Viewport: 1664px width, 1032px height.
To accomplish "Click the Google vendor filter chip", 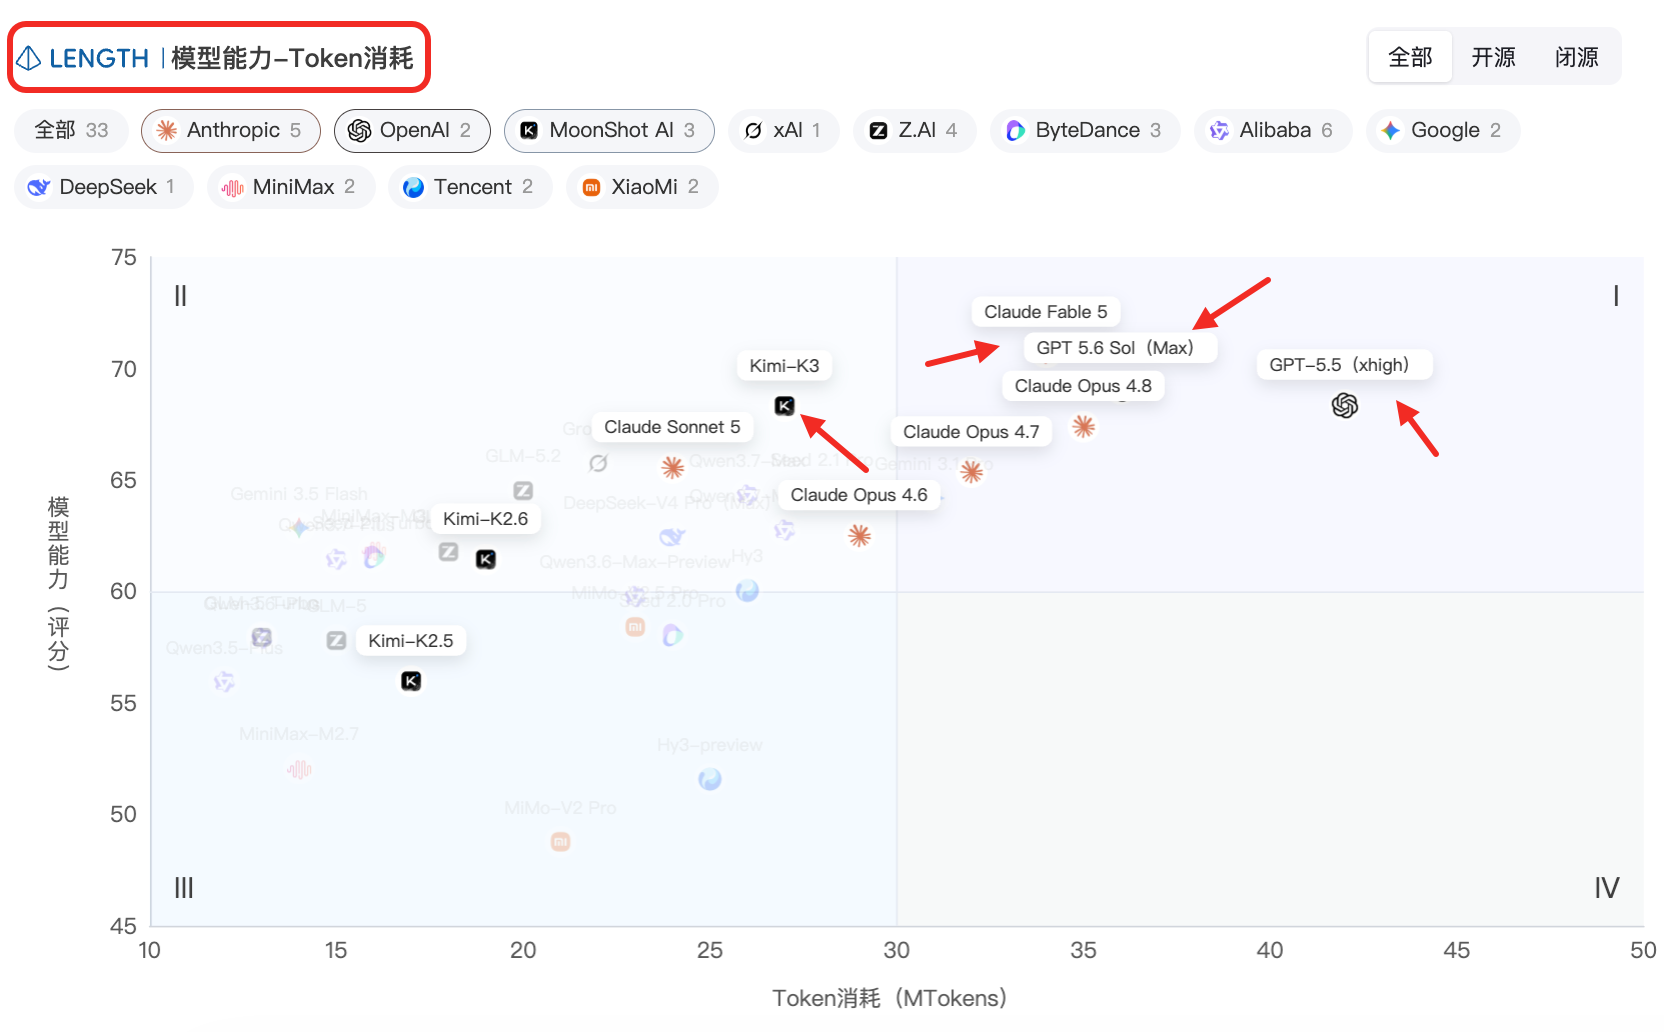I will [x=1443, y=131].
